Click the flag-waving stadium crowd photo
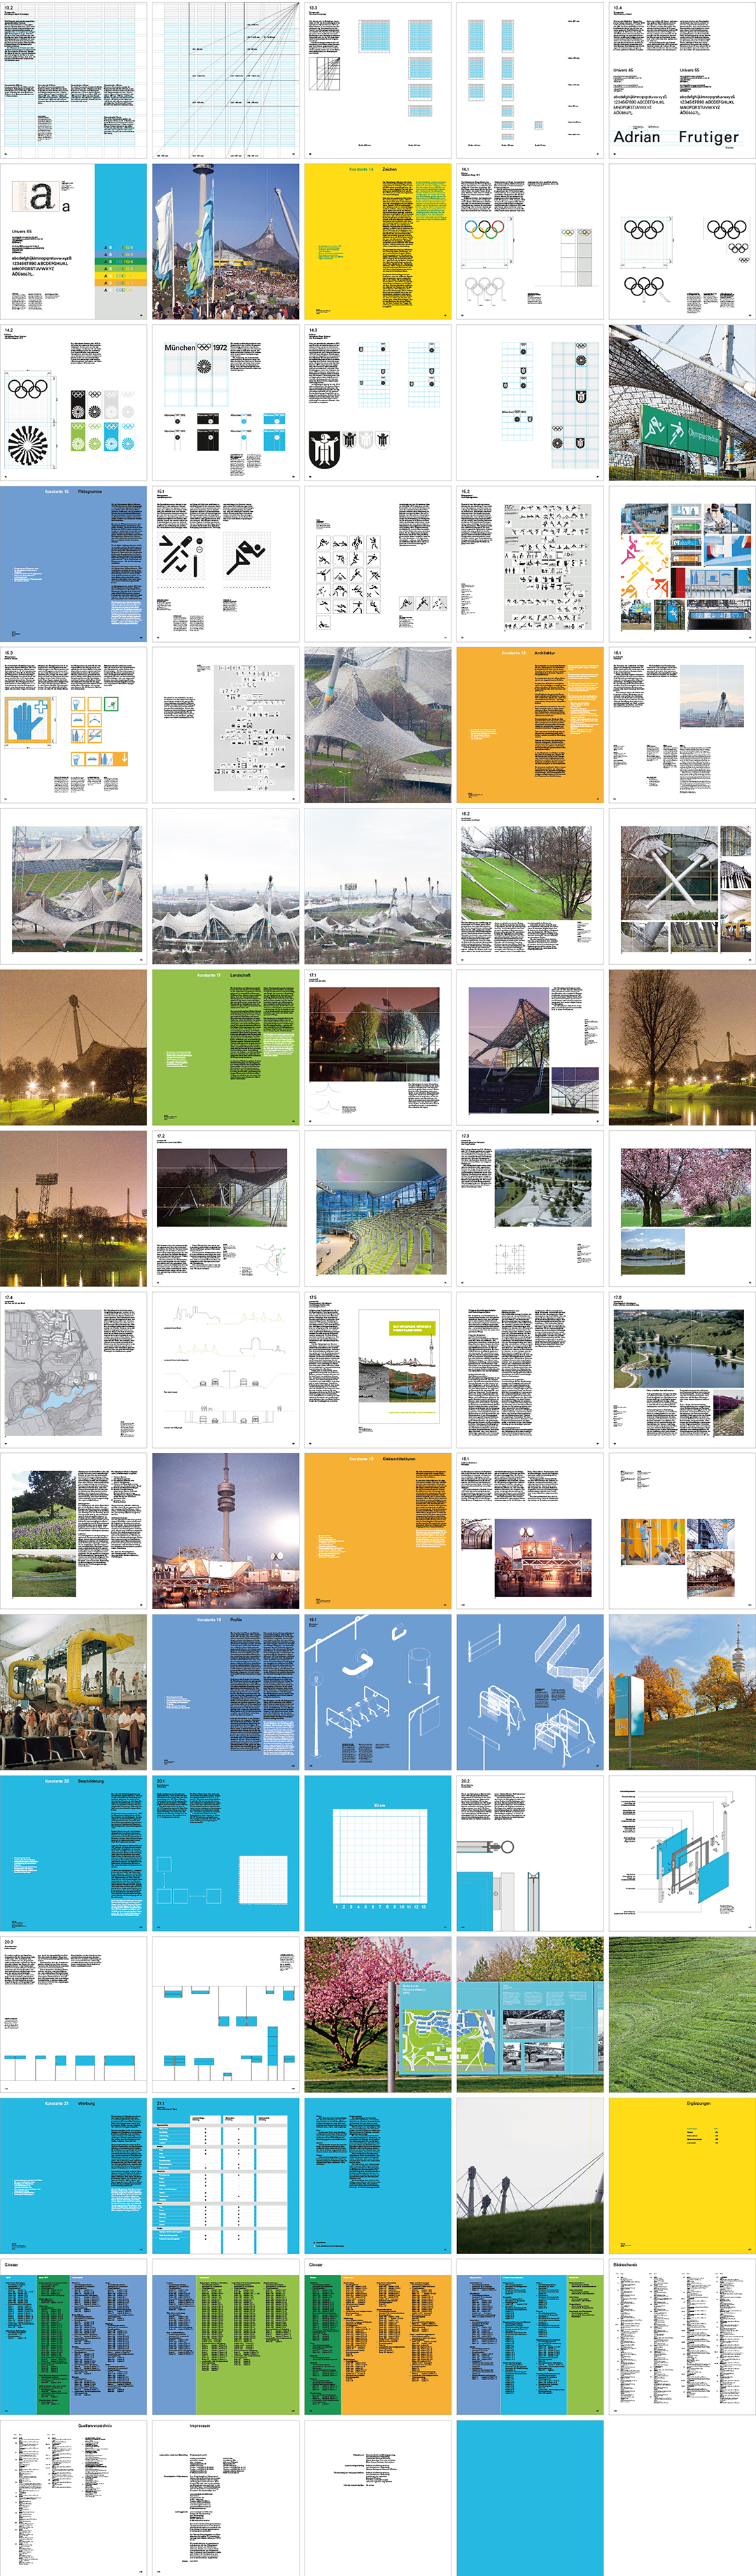756x2576 pixels. coord(225,241)
